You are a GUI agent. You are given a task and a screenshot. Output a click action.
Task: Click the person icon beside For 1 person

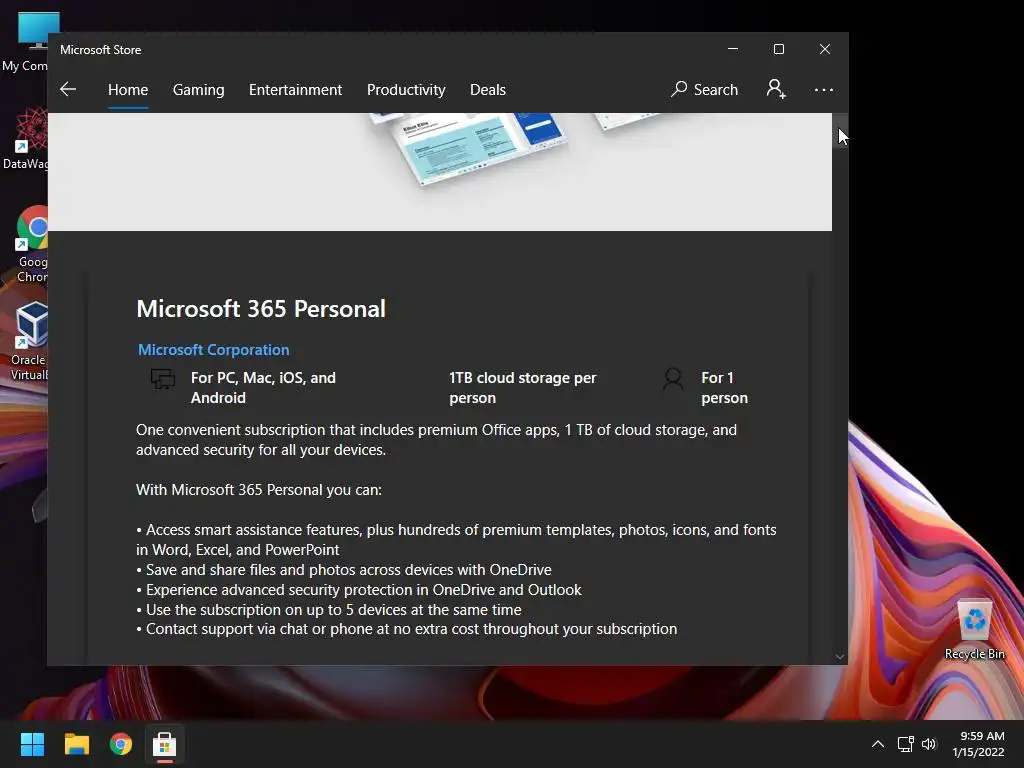click(x=673, y=379)
